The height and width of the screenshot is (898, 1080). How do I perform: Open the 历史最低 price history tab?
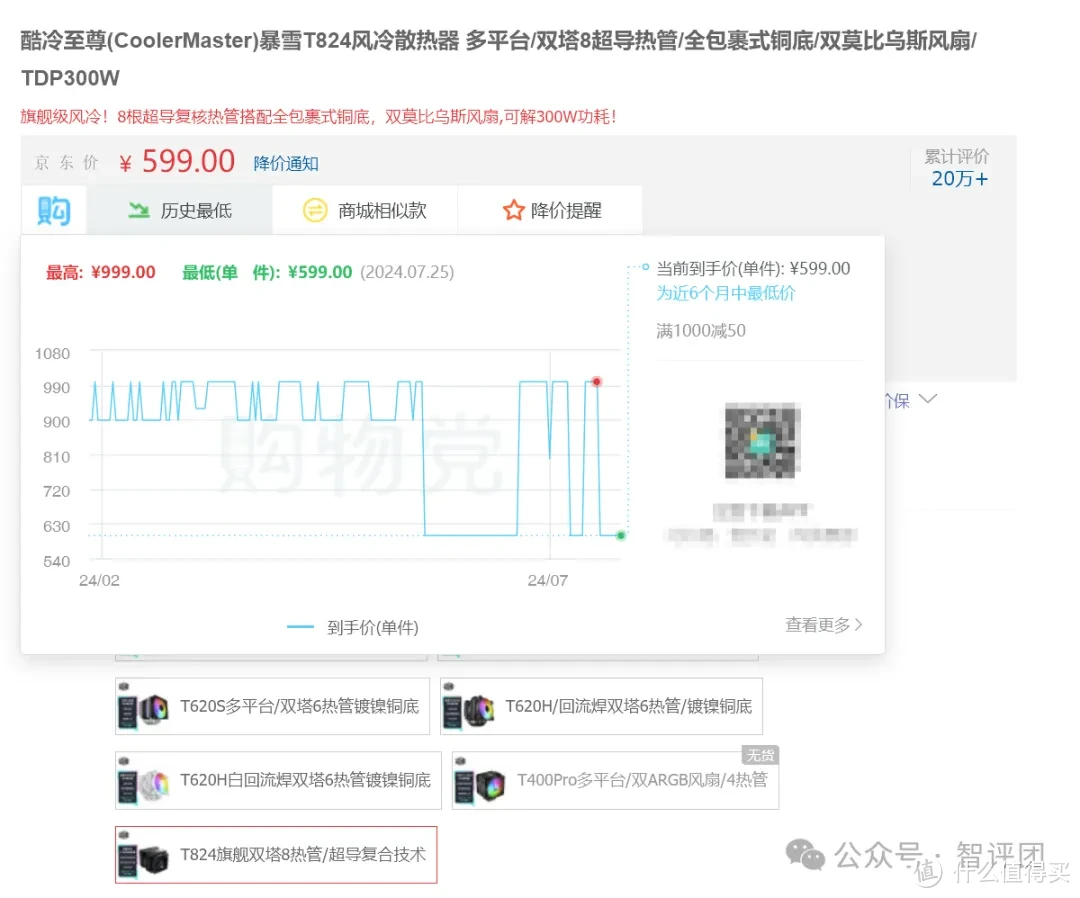click(180, 211)
